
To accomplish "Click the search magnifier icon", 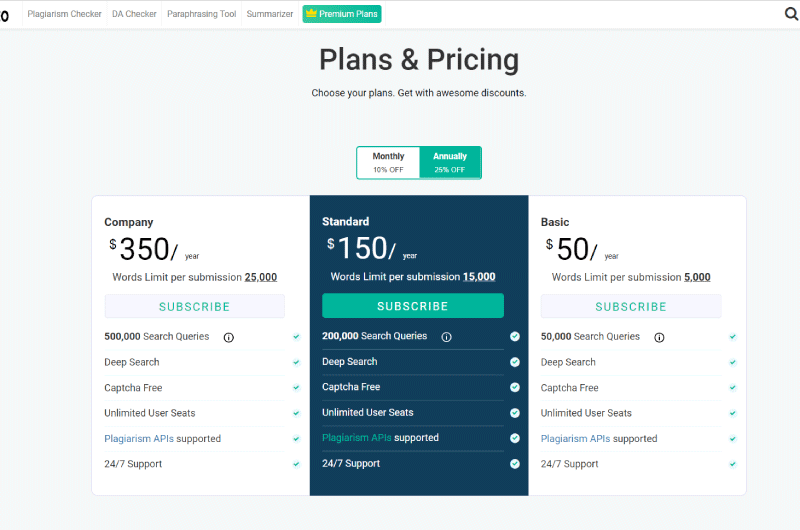I will coord(791,14).
